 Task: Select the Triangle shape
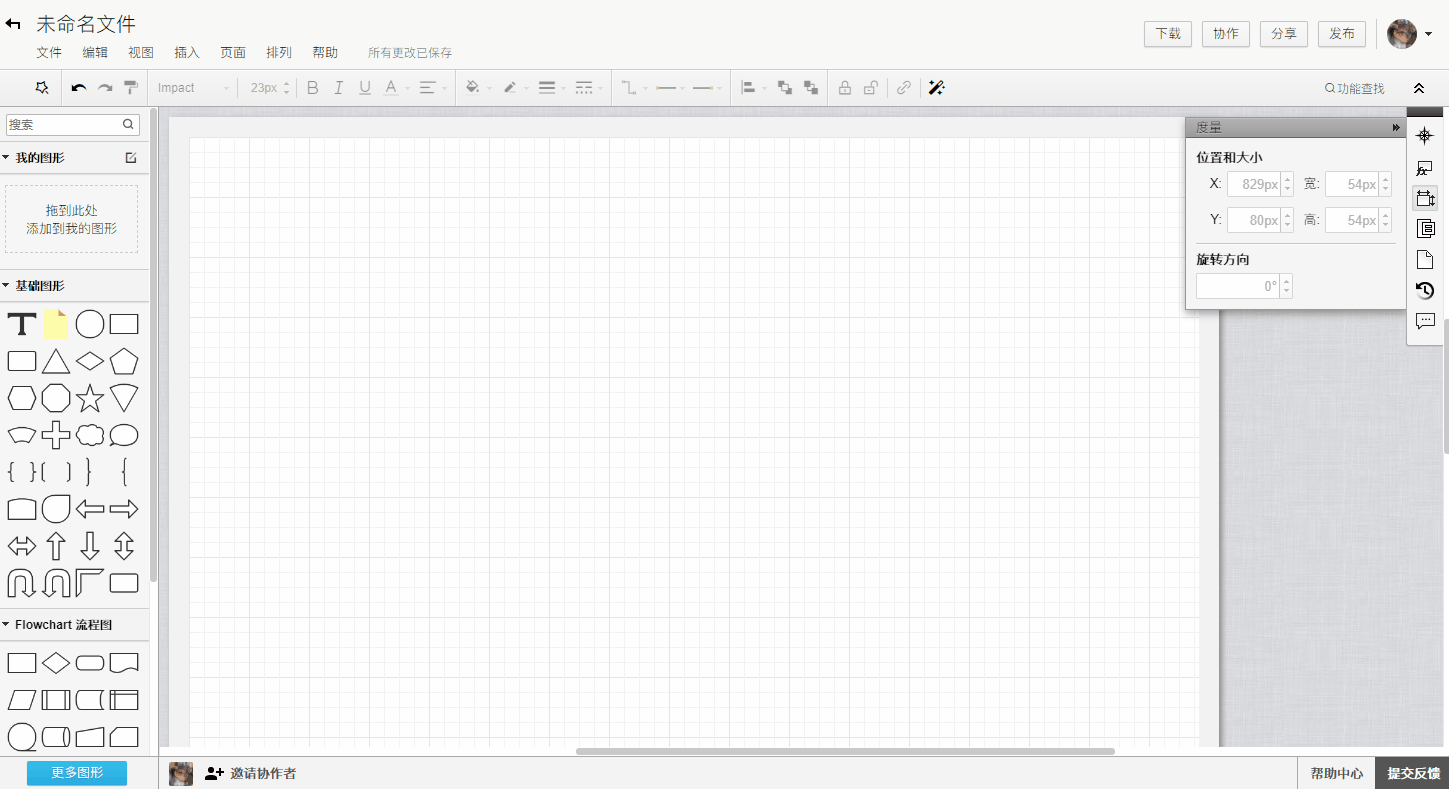[56, 361]
